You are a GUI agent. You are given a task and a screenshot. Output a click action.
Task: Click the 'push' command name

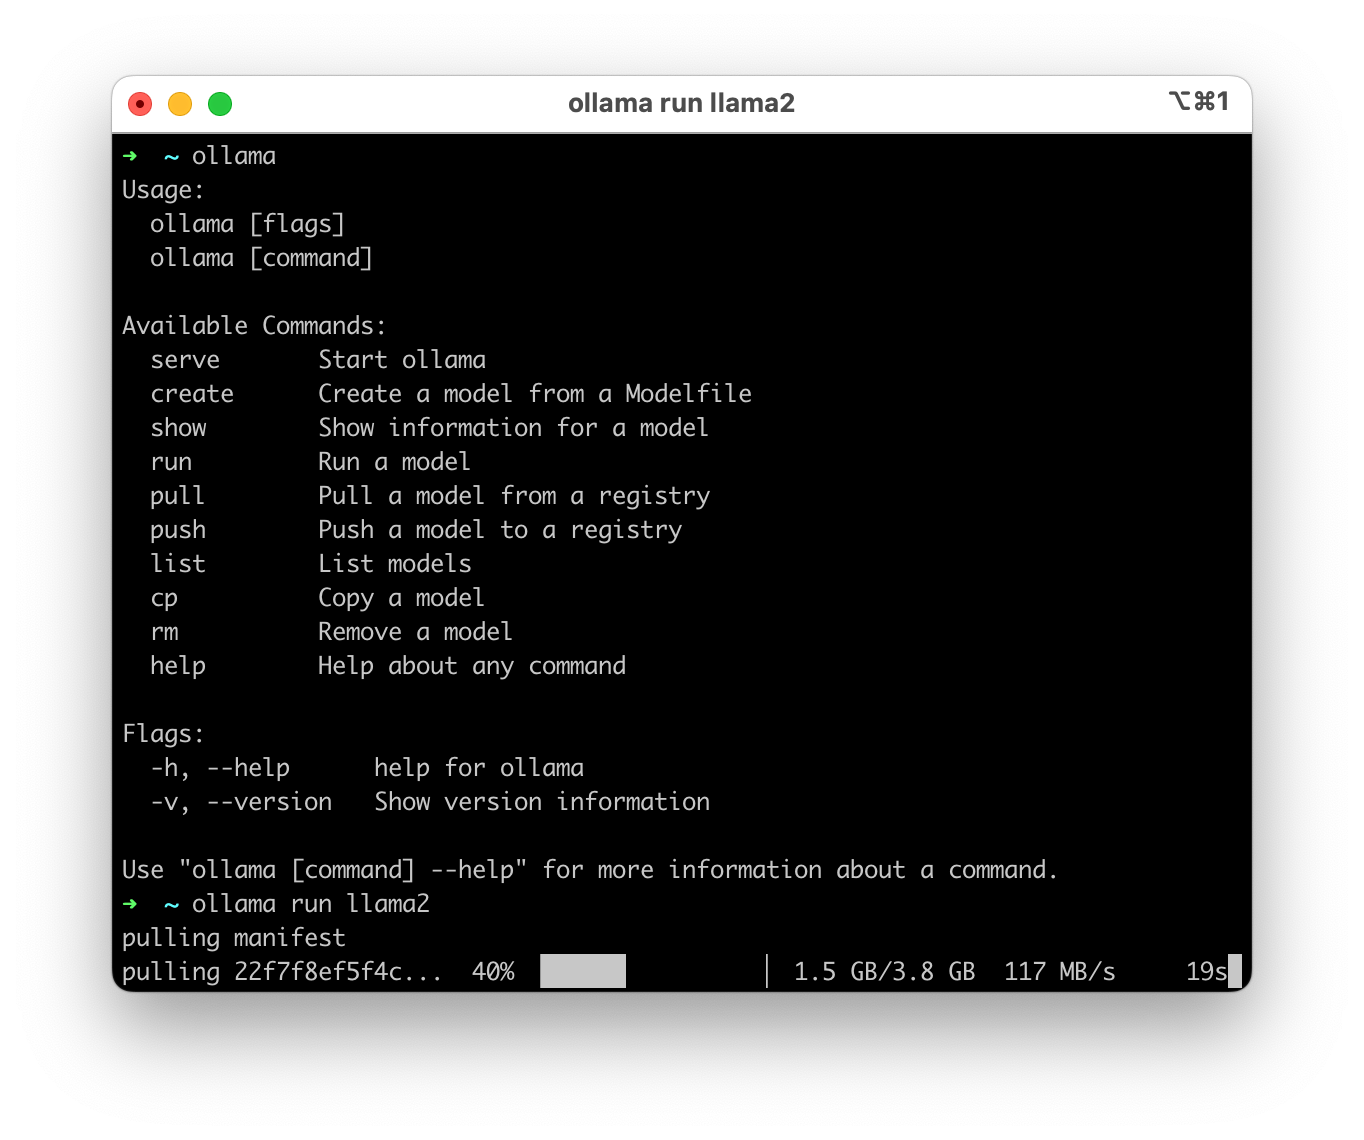coord(178,530)
